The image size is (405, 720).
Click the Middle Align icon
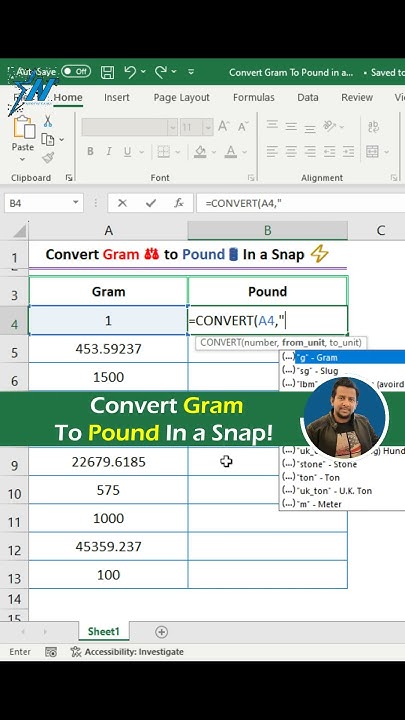291,126
